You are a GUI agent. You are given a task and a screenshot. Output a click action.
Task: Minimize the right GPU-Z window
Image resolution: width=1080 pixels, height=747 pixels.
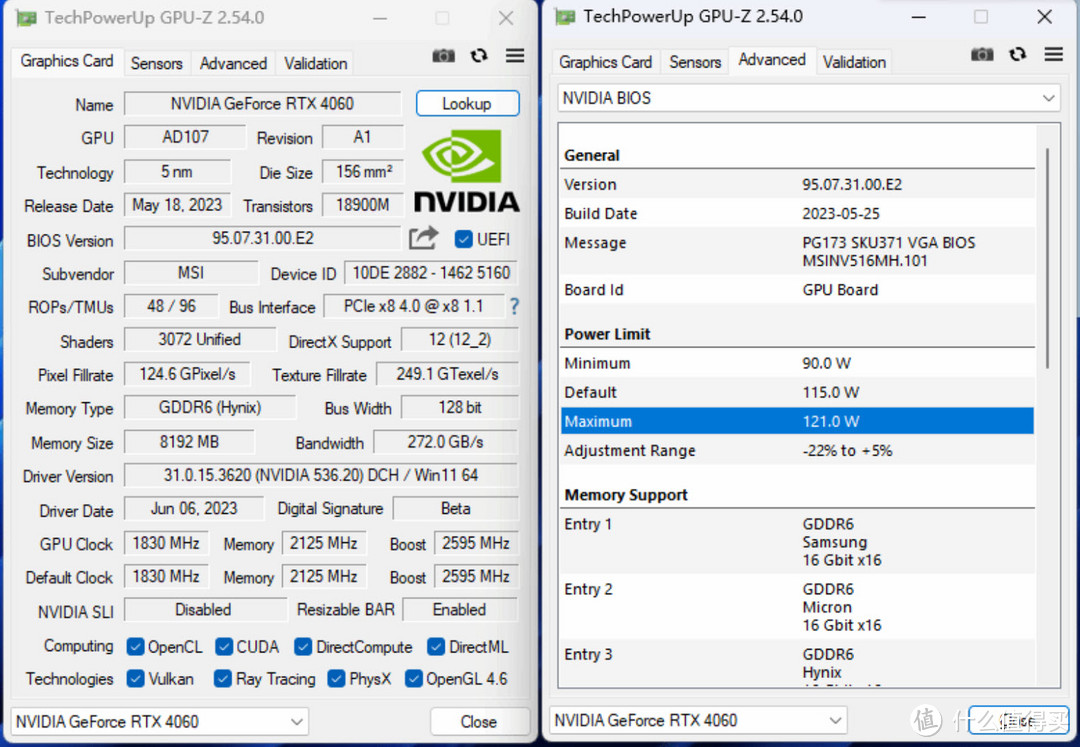coord(919,17)
